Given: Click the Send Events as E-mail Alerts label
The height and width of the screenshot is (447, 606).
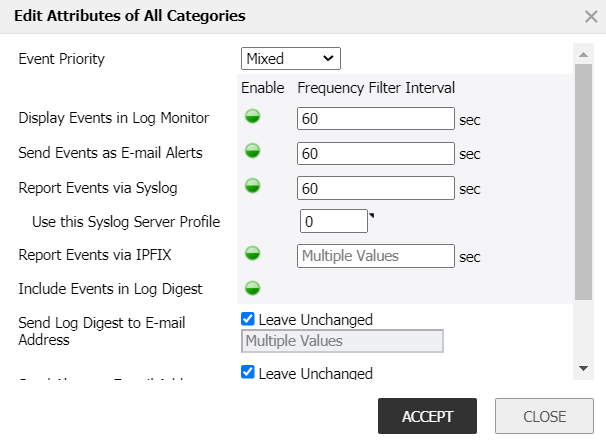Looking at the screenshot, I should [x=110, y=153].
